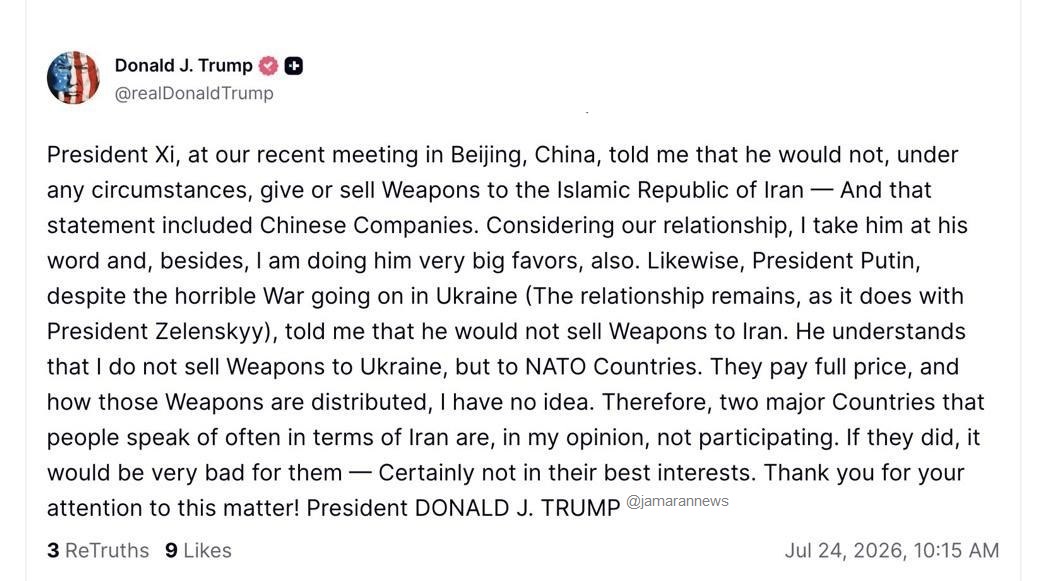Click the @jamarannews watermark
1038x581 pixels.
[677, 501]
